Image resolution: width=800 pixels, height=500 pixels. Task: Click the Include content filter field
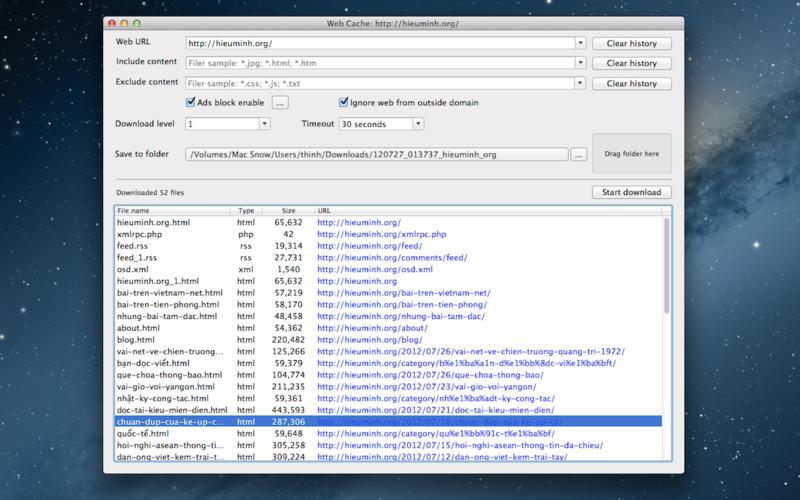coord(380,63)
